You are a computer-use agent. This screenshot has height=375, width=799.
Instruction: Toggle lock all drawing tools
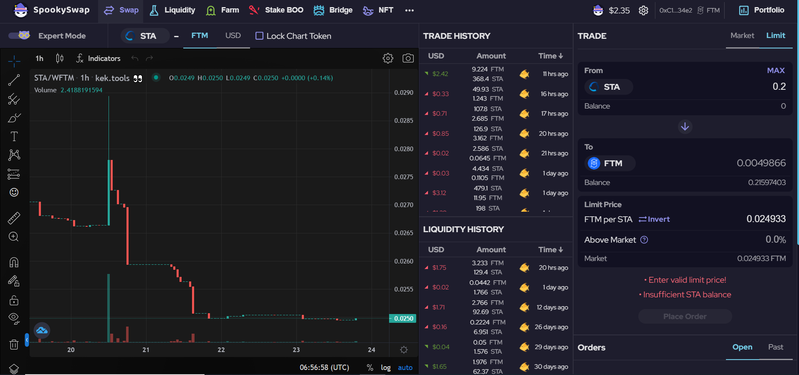coord(14,300)
